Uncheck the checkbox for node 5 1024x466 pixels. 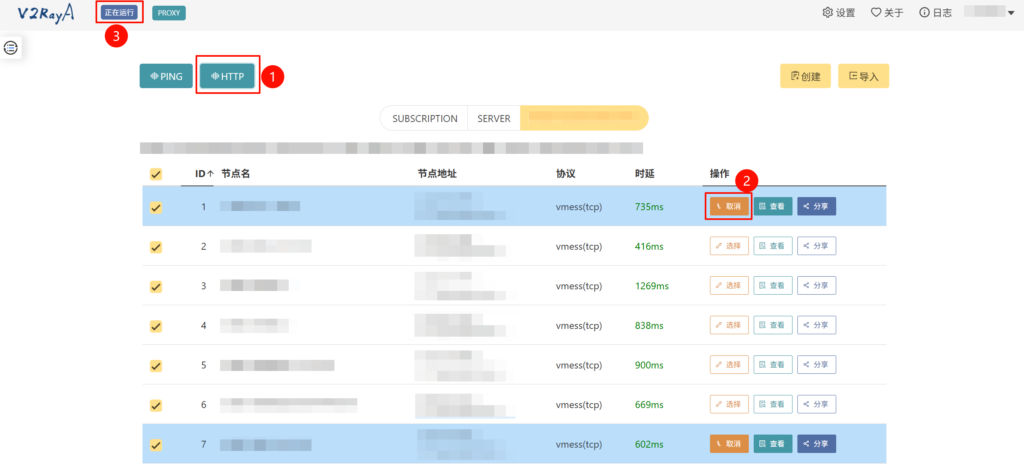[156, 365]
